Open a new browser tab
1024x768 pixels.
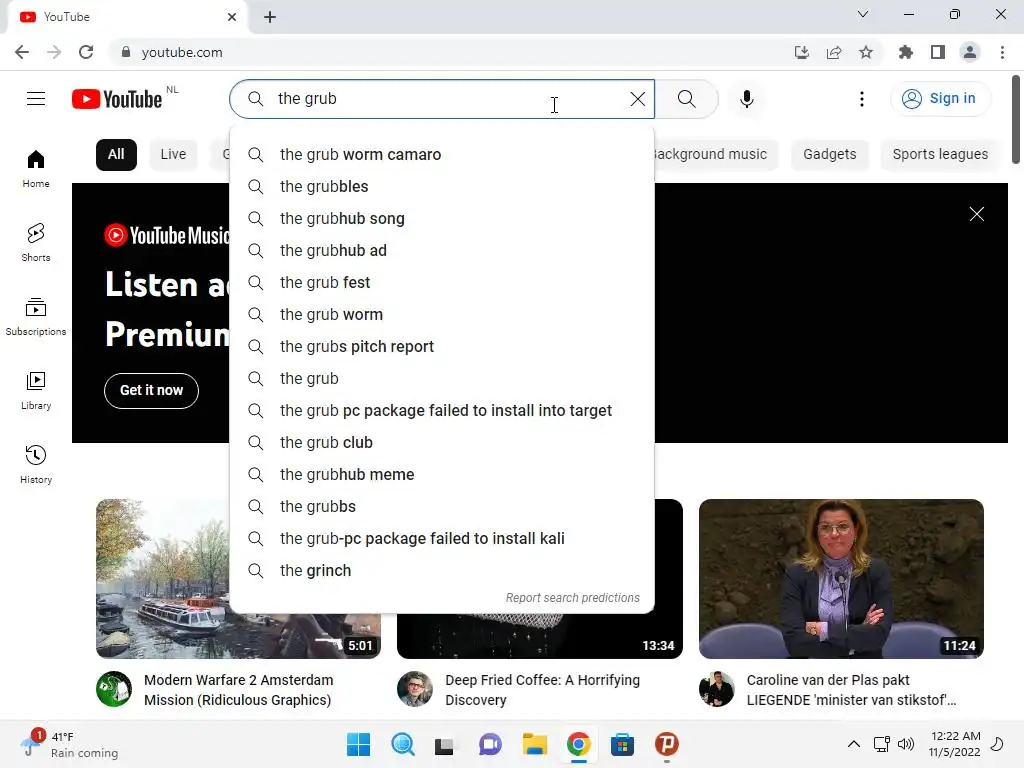270,17
